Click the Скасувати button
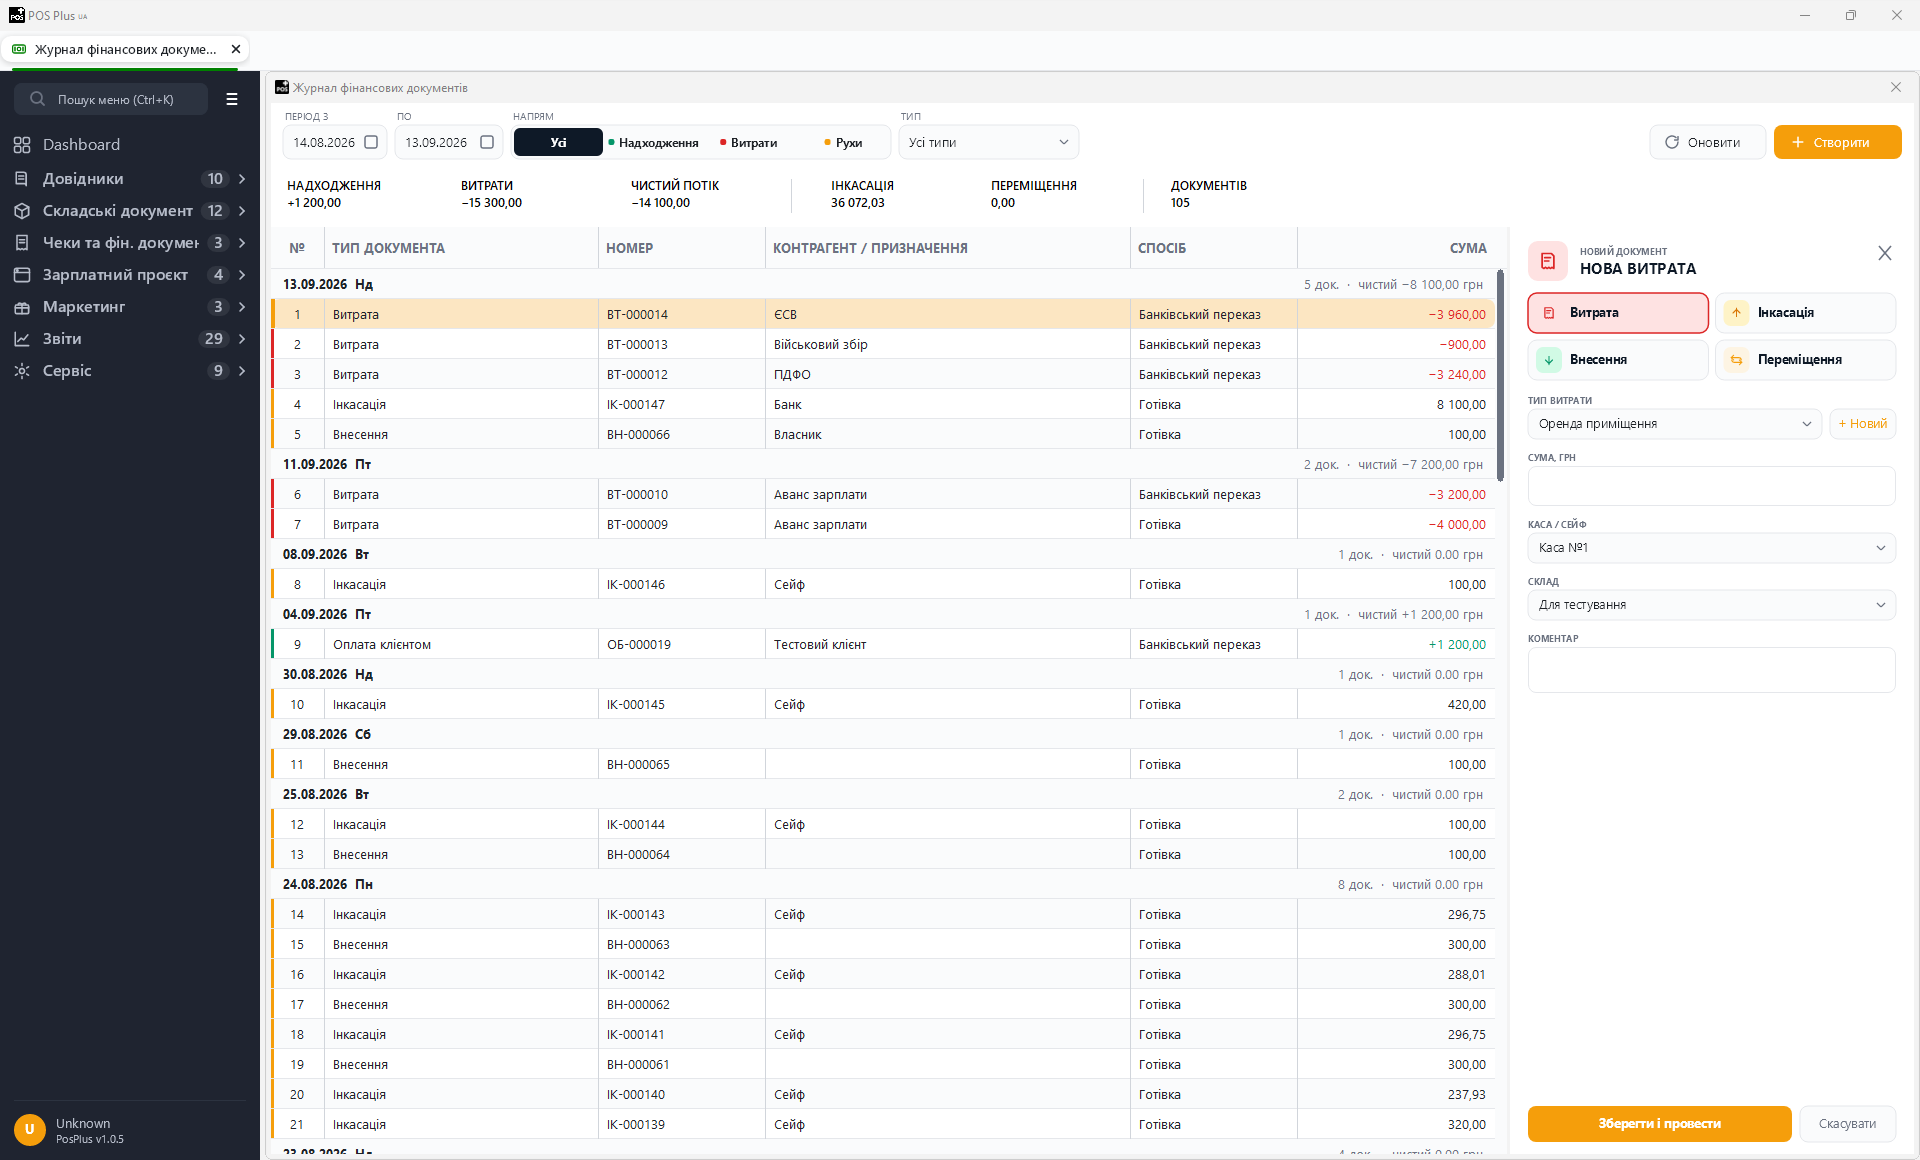The image size is (1920, 1160). [x=1847, y=1124]
